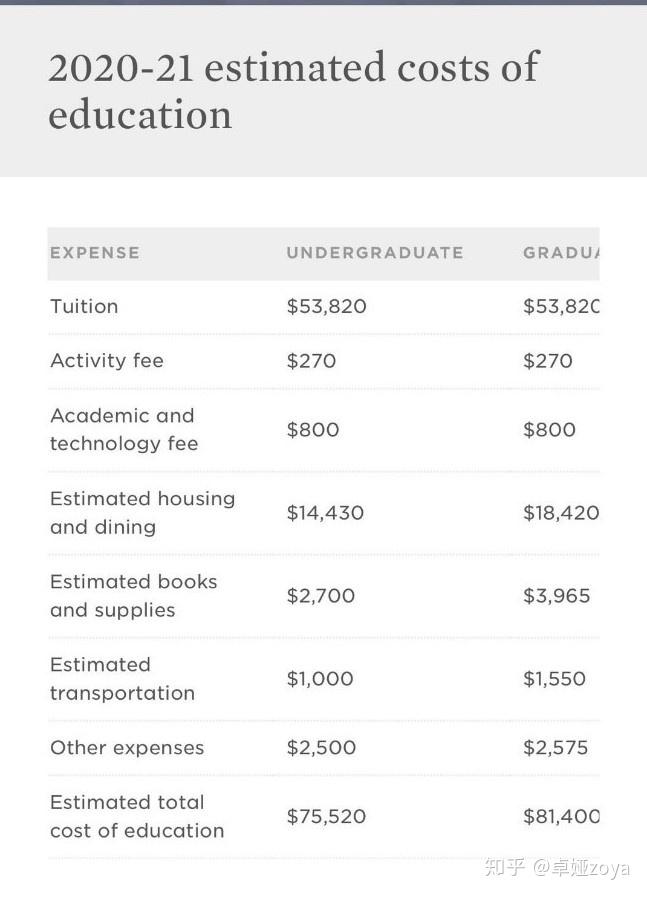
Task: Click Estimated books and supplies label
Action: [x=133, y=596]
